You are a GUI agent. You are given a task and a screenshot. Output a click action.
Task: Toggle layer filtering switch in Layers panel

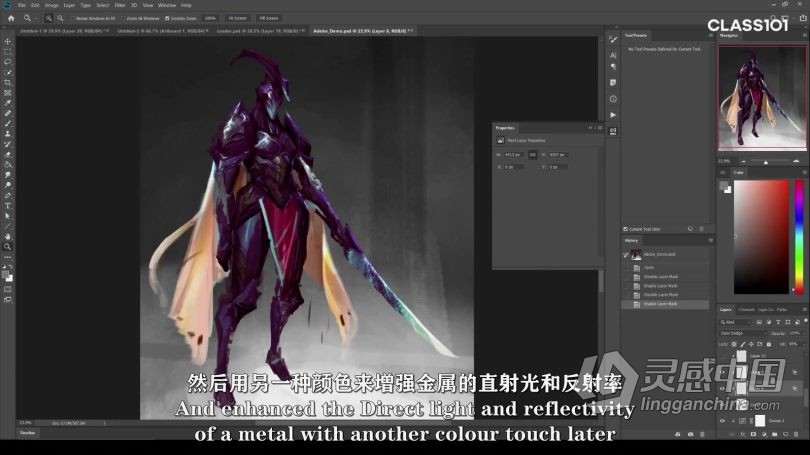(x=805, y=321)
